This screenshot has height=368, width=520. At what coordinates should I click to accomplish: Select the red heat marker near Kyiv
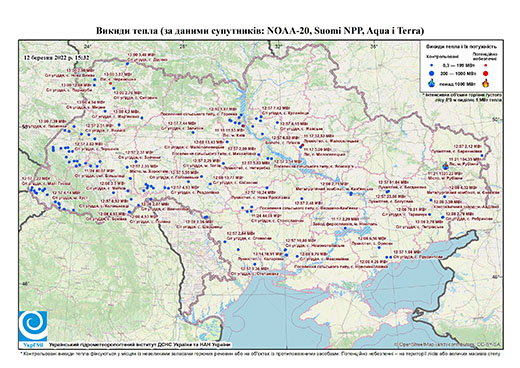(243, 126)
